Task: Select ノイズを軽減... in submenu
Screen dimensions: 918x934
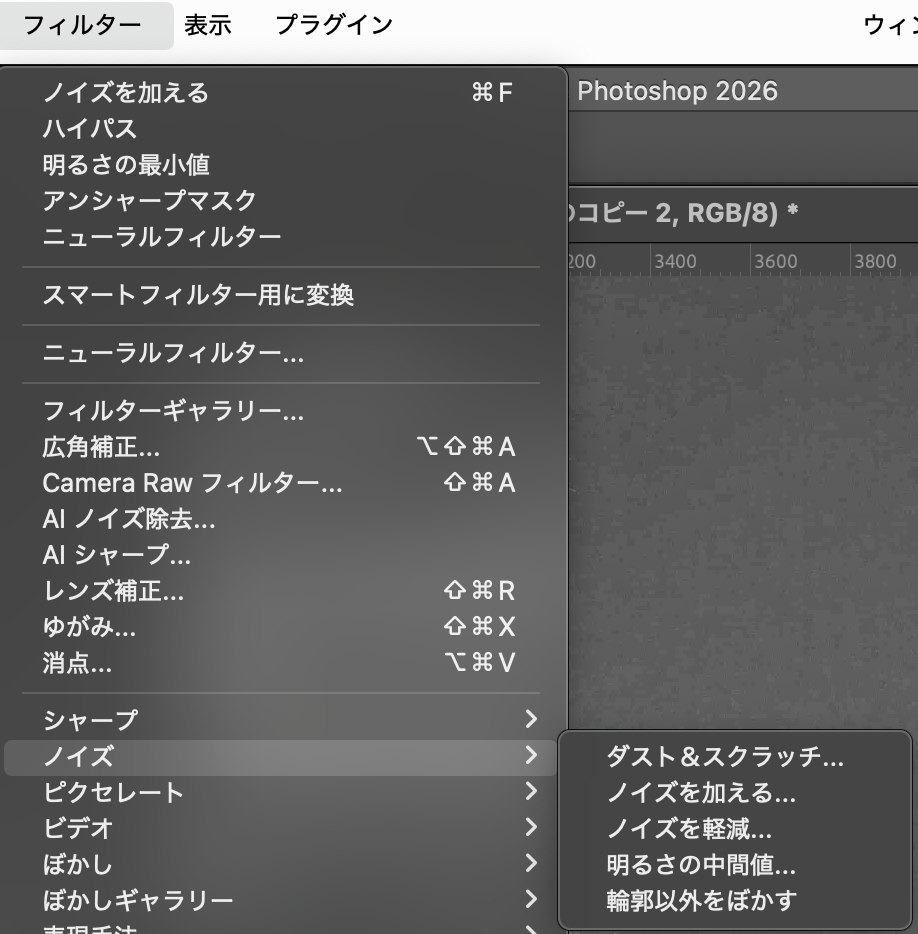Action: coord(689,829)
